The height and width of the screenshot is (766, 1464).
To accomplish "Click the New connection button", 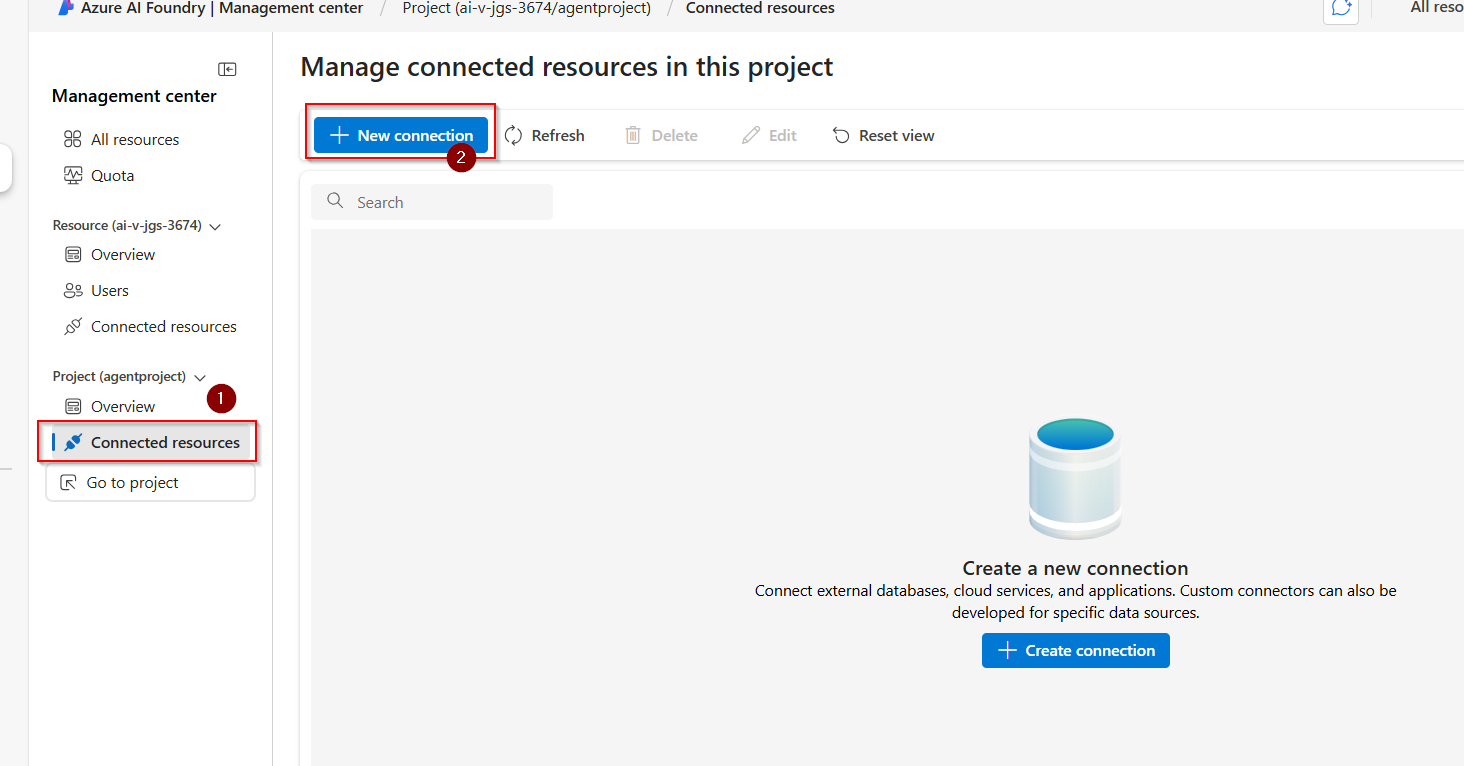I will (x=399, y=135).
